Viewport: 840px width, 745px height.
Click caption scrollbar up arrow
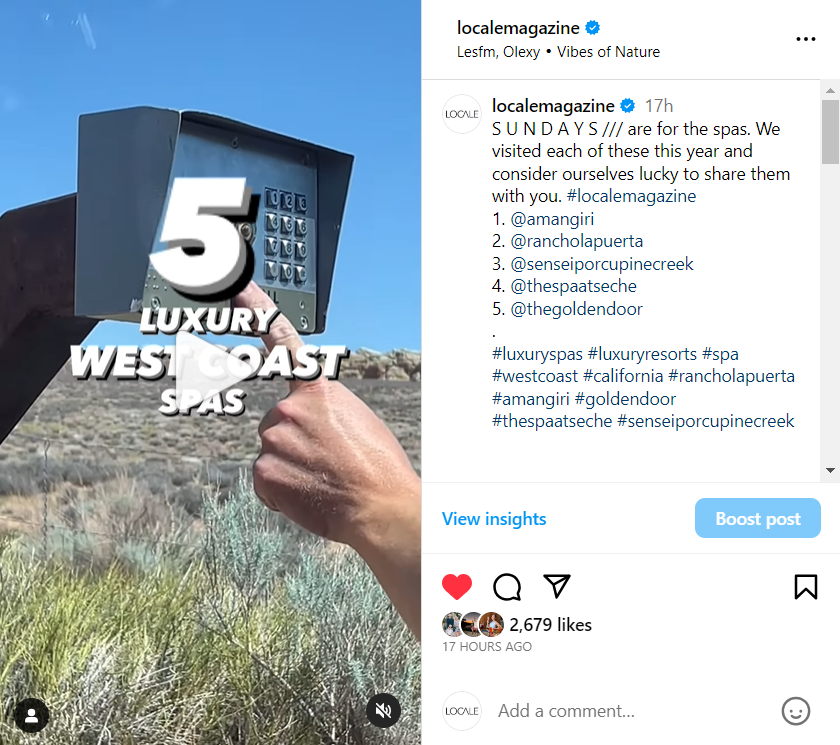(830, 91)
